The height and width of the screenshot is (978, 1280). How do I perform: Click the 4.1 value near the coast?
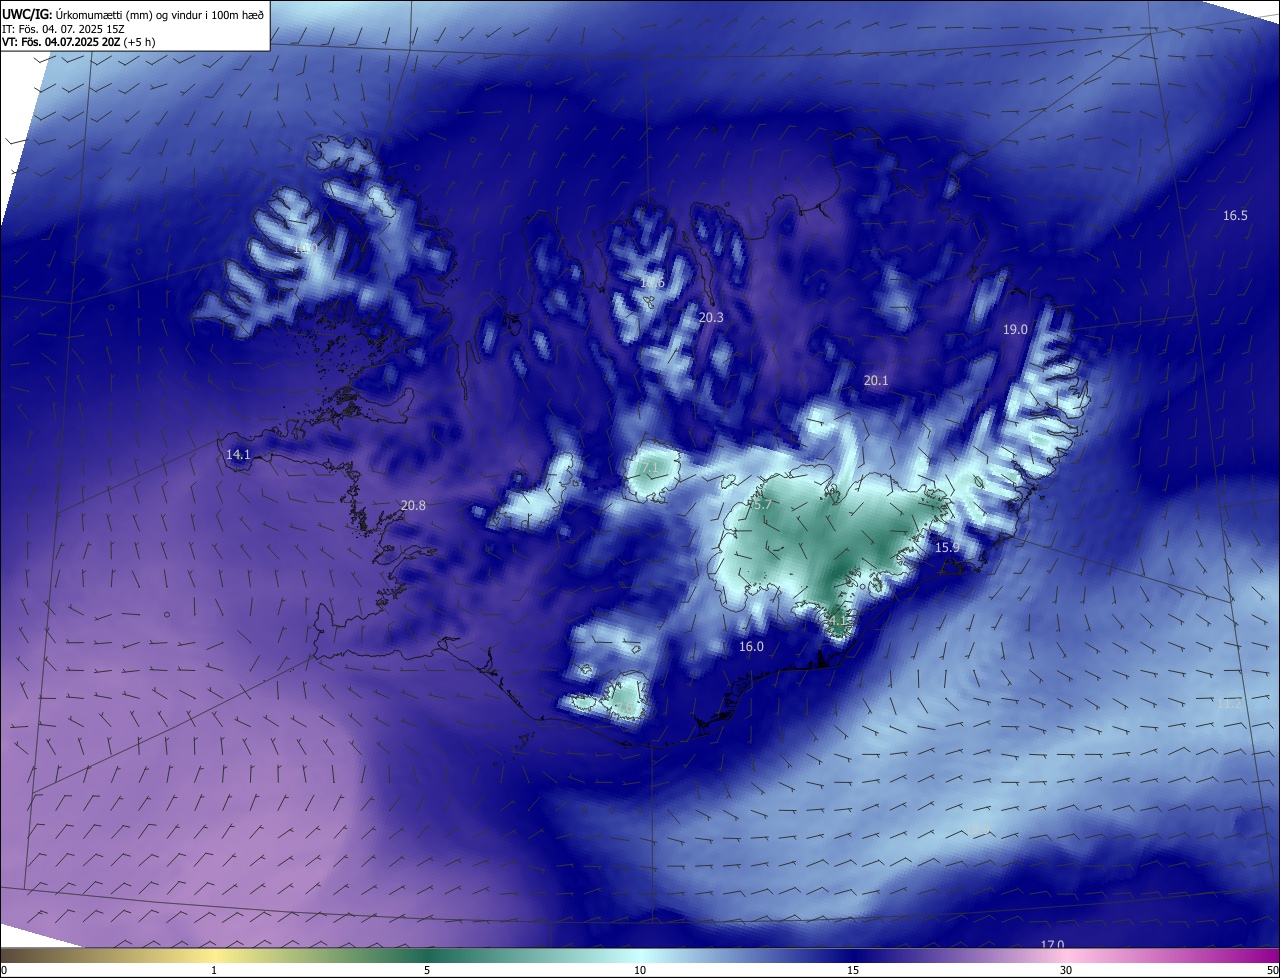pos(838,620)
